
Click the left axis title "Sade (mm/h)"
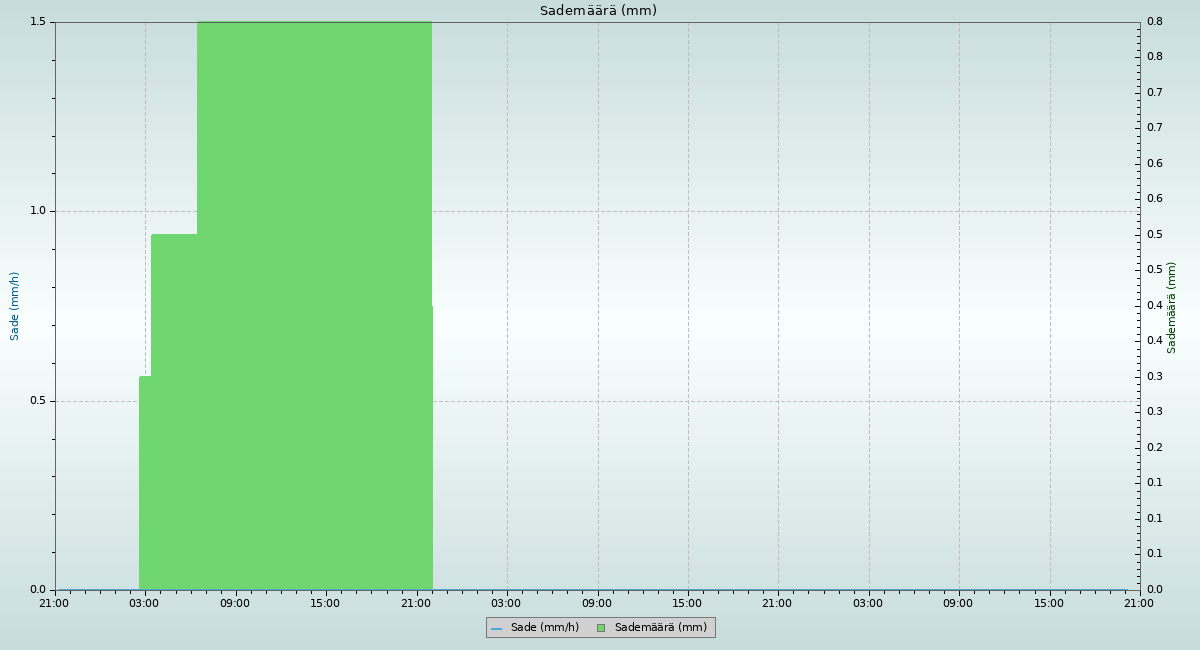tap(15, 306)
